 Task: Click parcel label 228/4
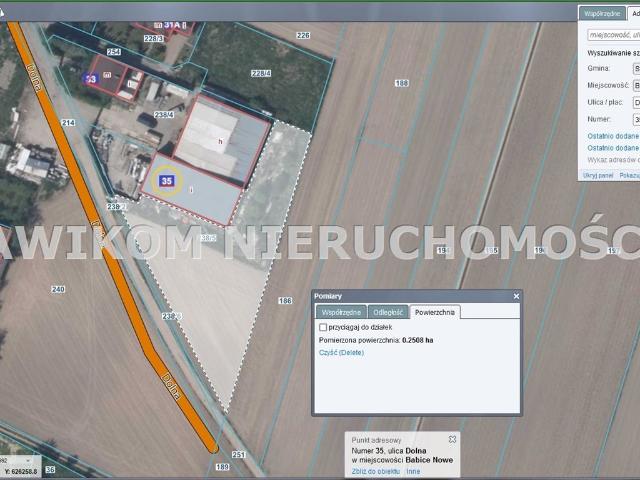[x=261, y=73]
